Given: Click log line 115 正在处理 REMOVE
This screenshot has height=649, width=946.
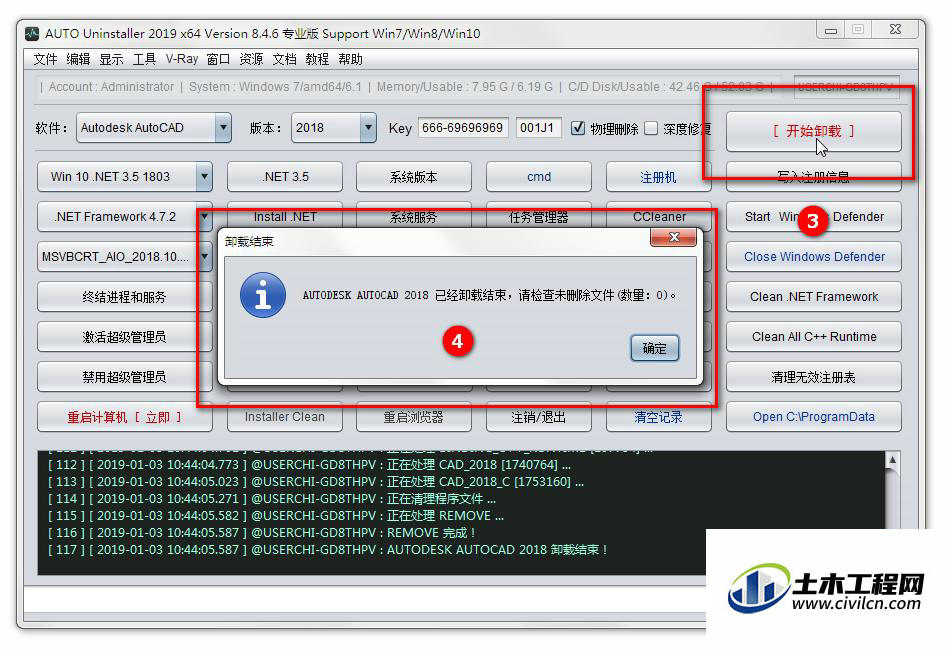Looking at the screenshot, I should 276,516.
